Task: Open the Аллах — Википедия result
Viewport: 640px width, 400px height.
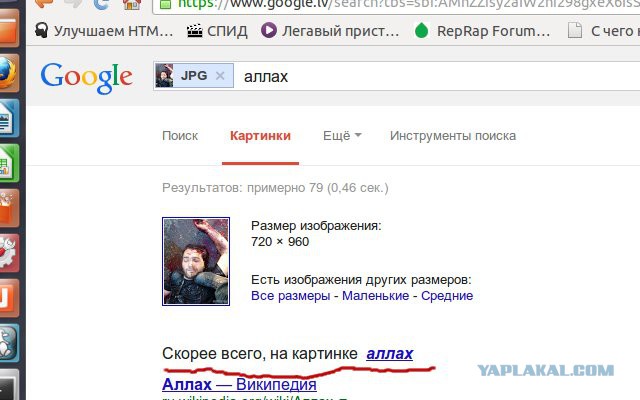Action: tap(239, 384)
